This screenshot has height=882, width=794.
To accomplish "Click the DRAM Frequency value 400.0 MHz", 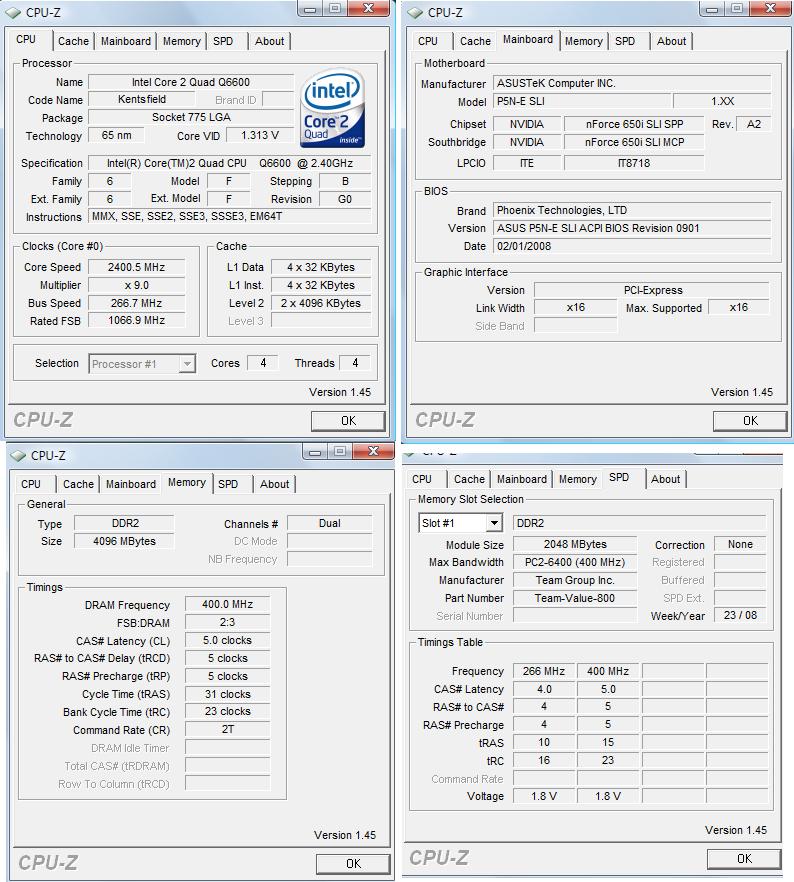I will coord(227,604).
